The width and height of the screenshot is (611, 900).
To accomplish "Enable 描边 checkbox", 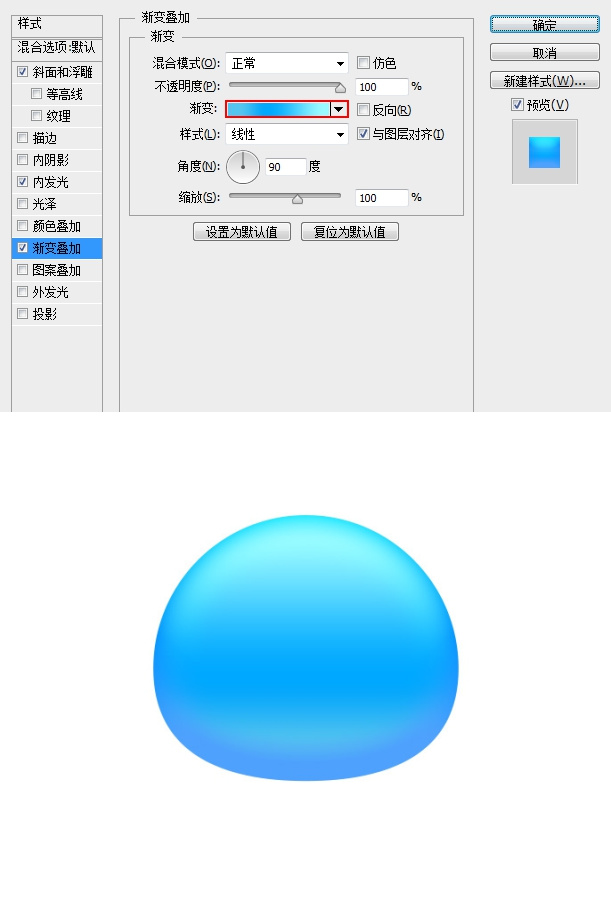I will click(x=22, y=138).
